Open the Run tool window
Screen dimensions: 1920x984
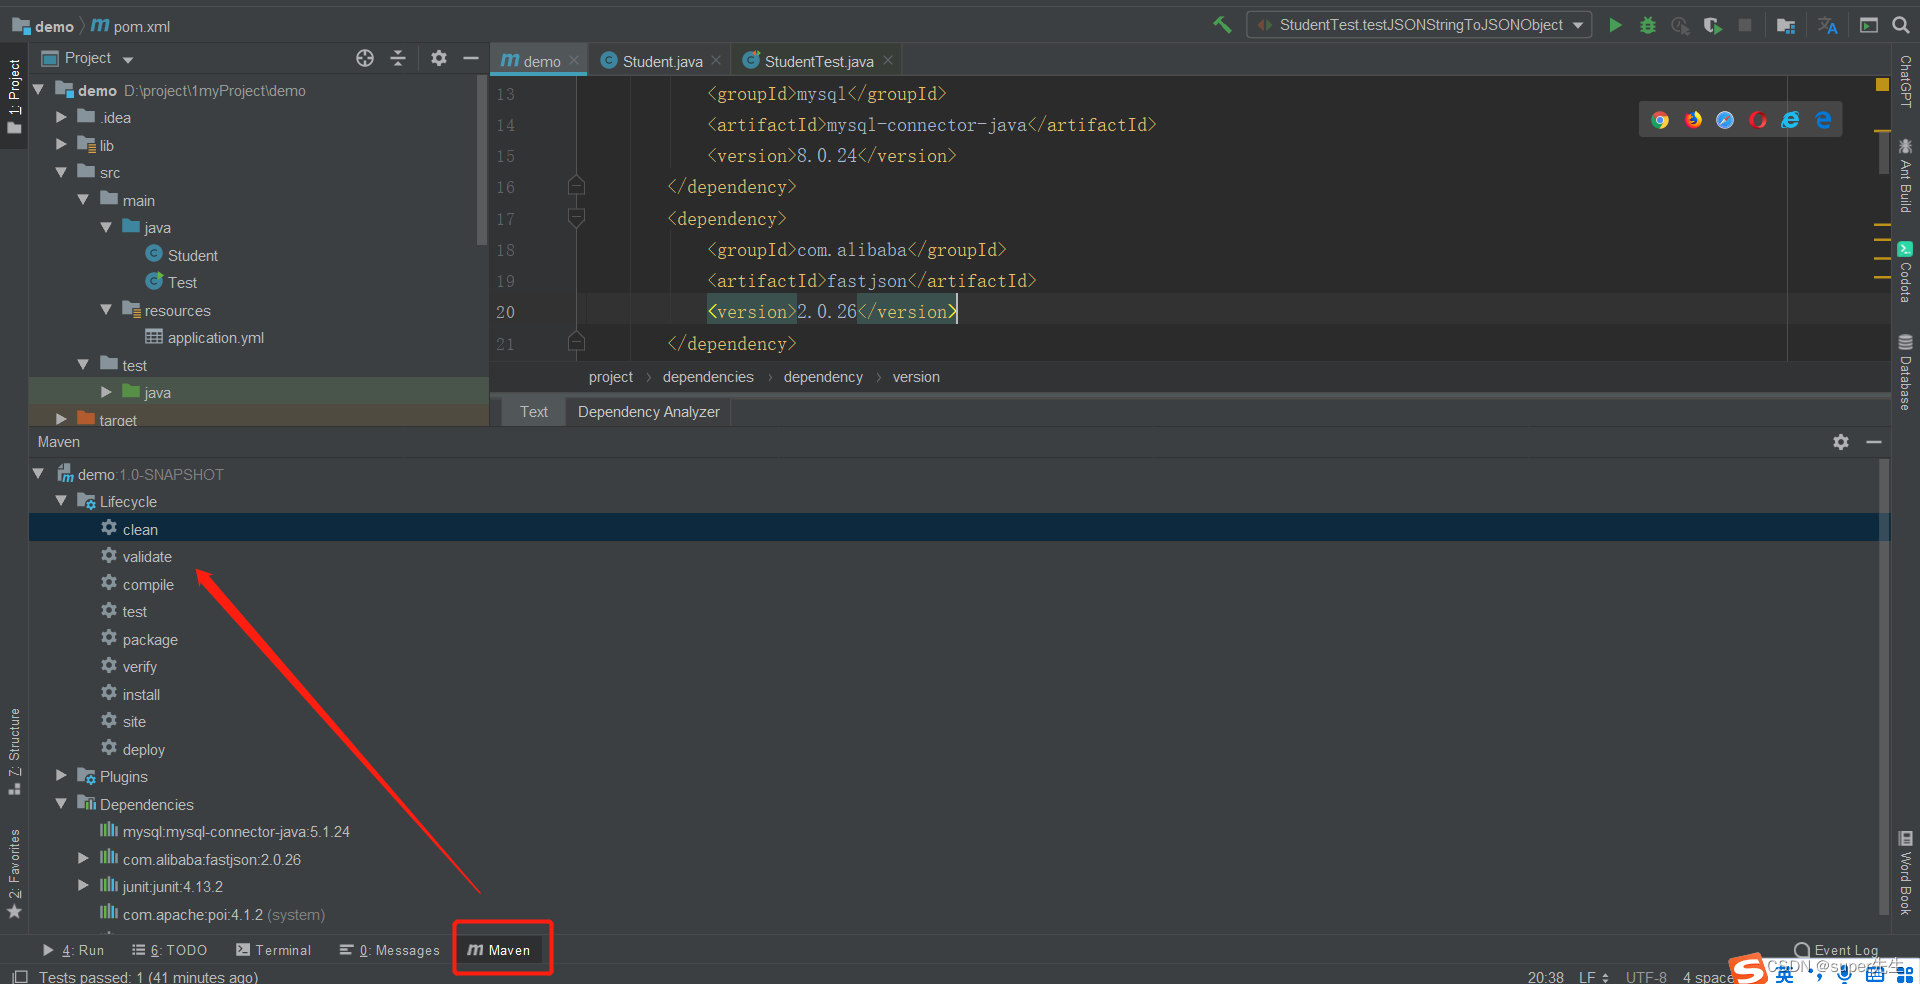(73, 950)
